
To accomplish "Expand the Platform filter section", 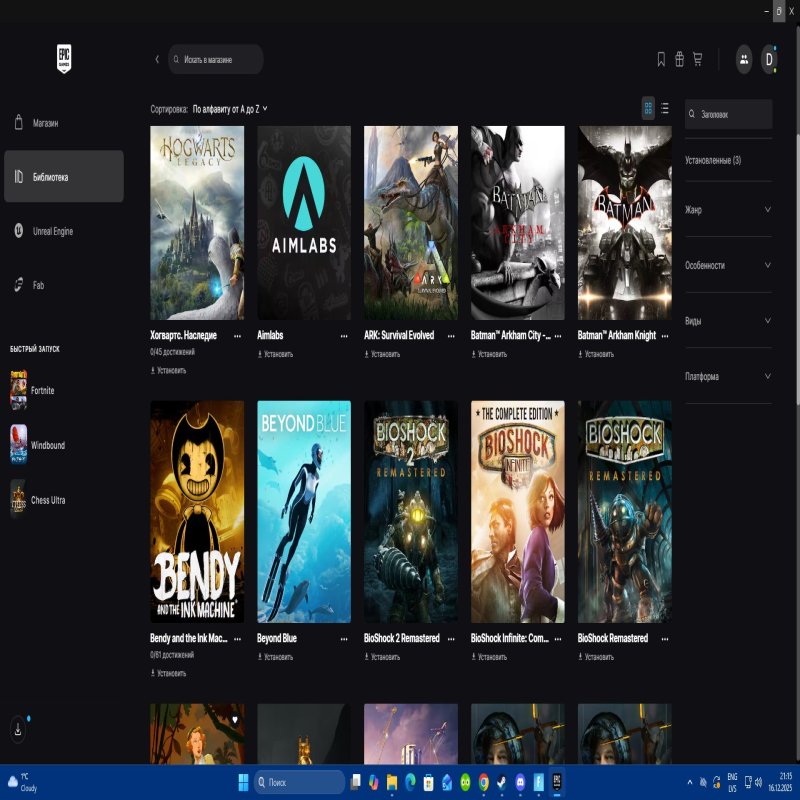I will (728, 377).
